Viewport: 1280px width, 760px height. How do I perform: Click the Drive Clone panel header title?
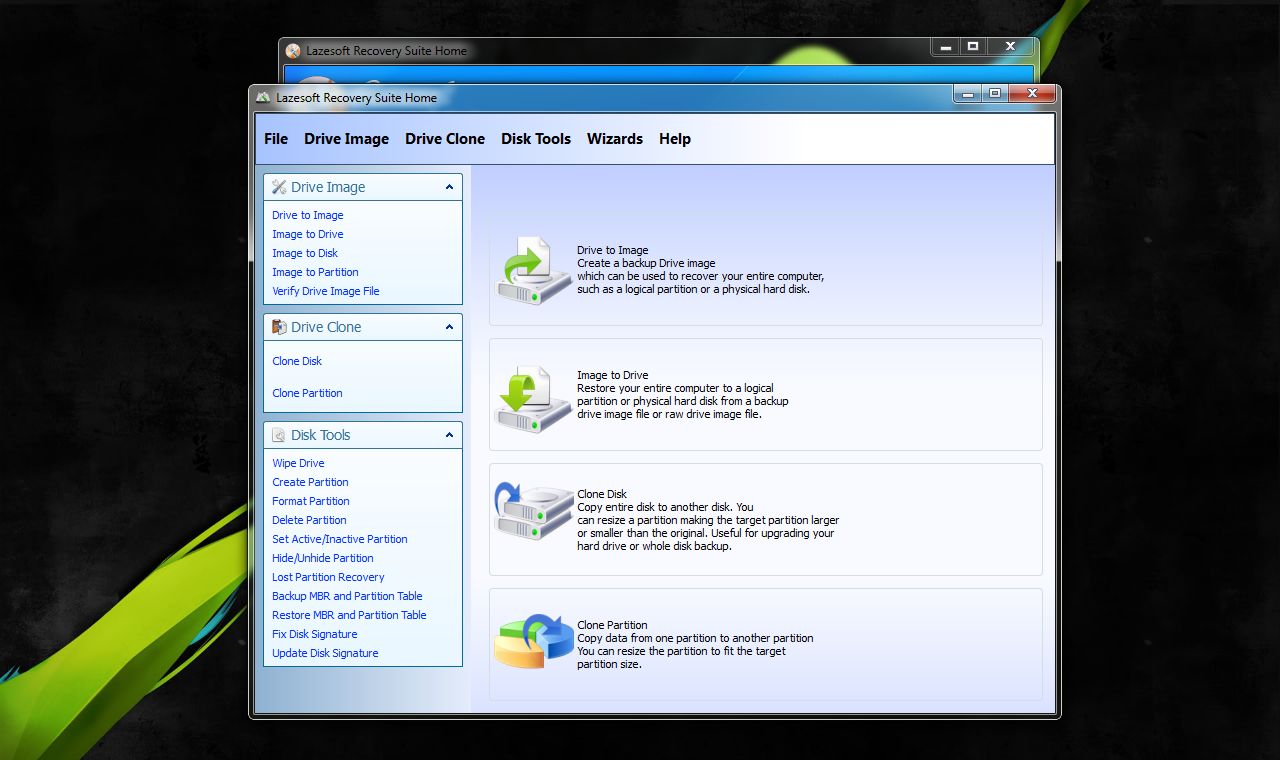pyautogui.click(x=326, y=327)
